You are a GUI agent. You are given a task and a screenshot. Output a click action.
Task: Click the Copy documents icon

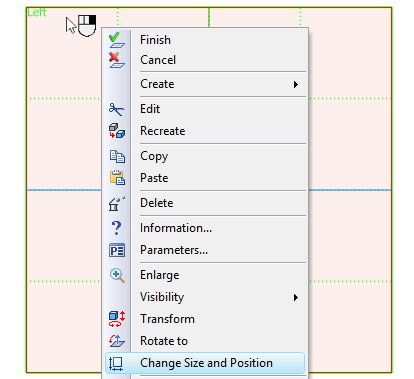(x=117, y=156)
